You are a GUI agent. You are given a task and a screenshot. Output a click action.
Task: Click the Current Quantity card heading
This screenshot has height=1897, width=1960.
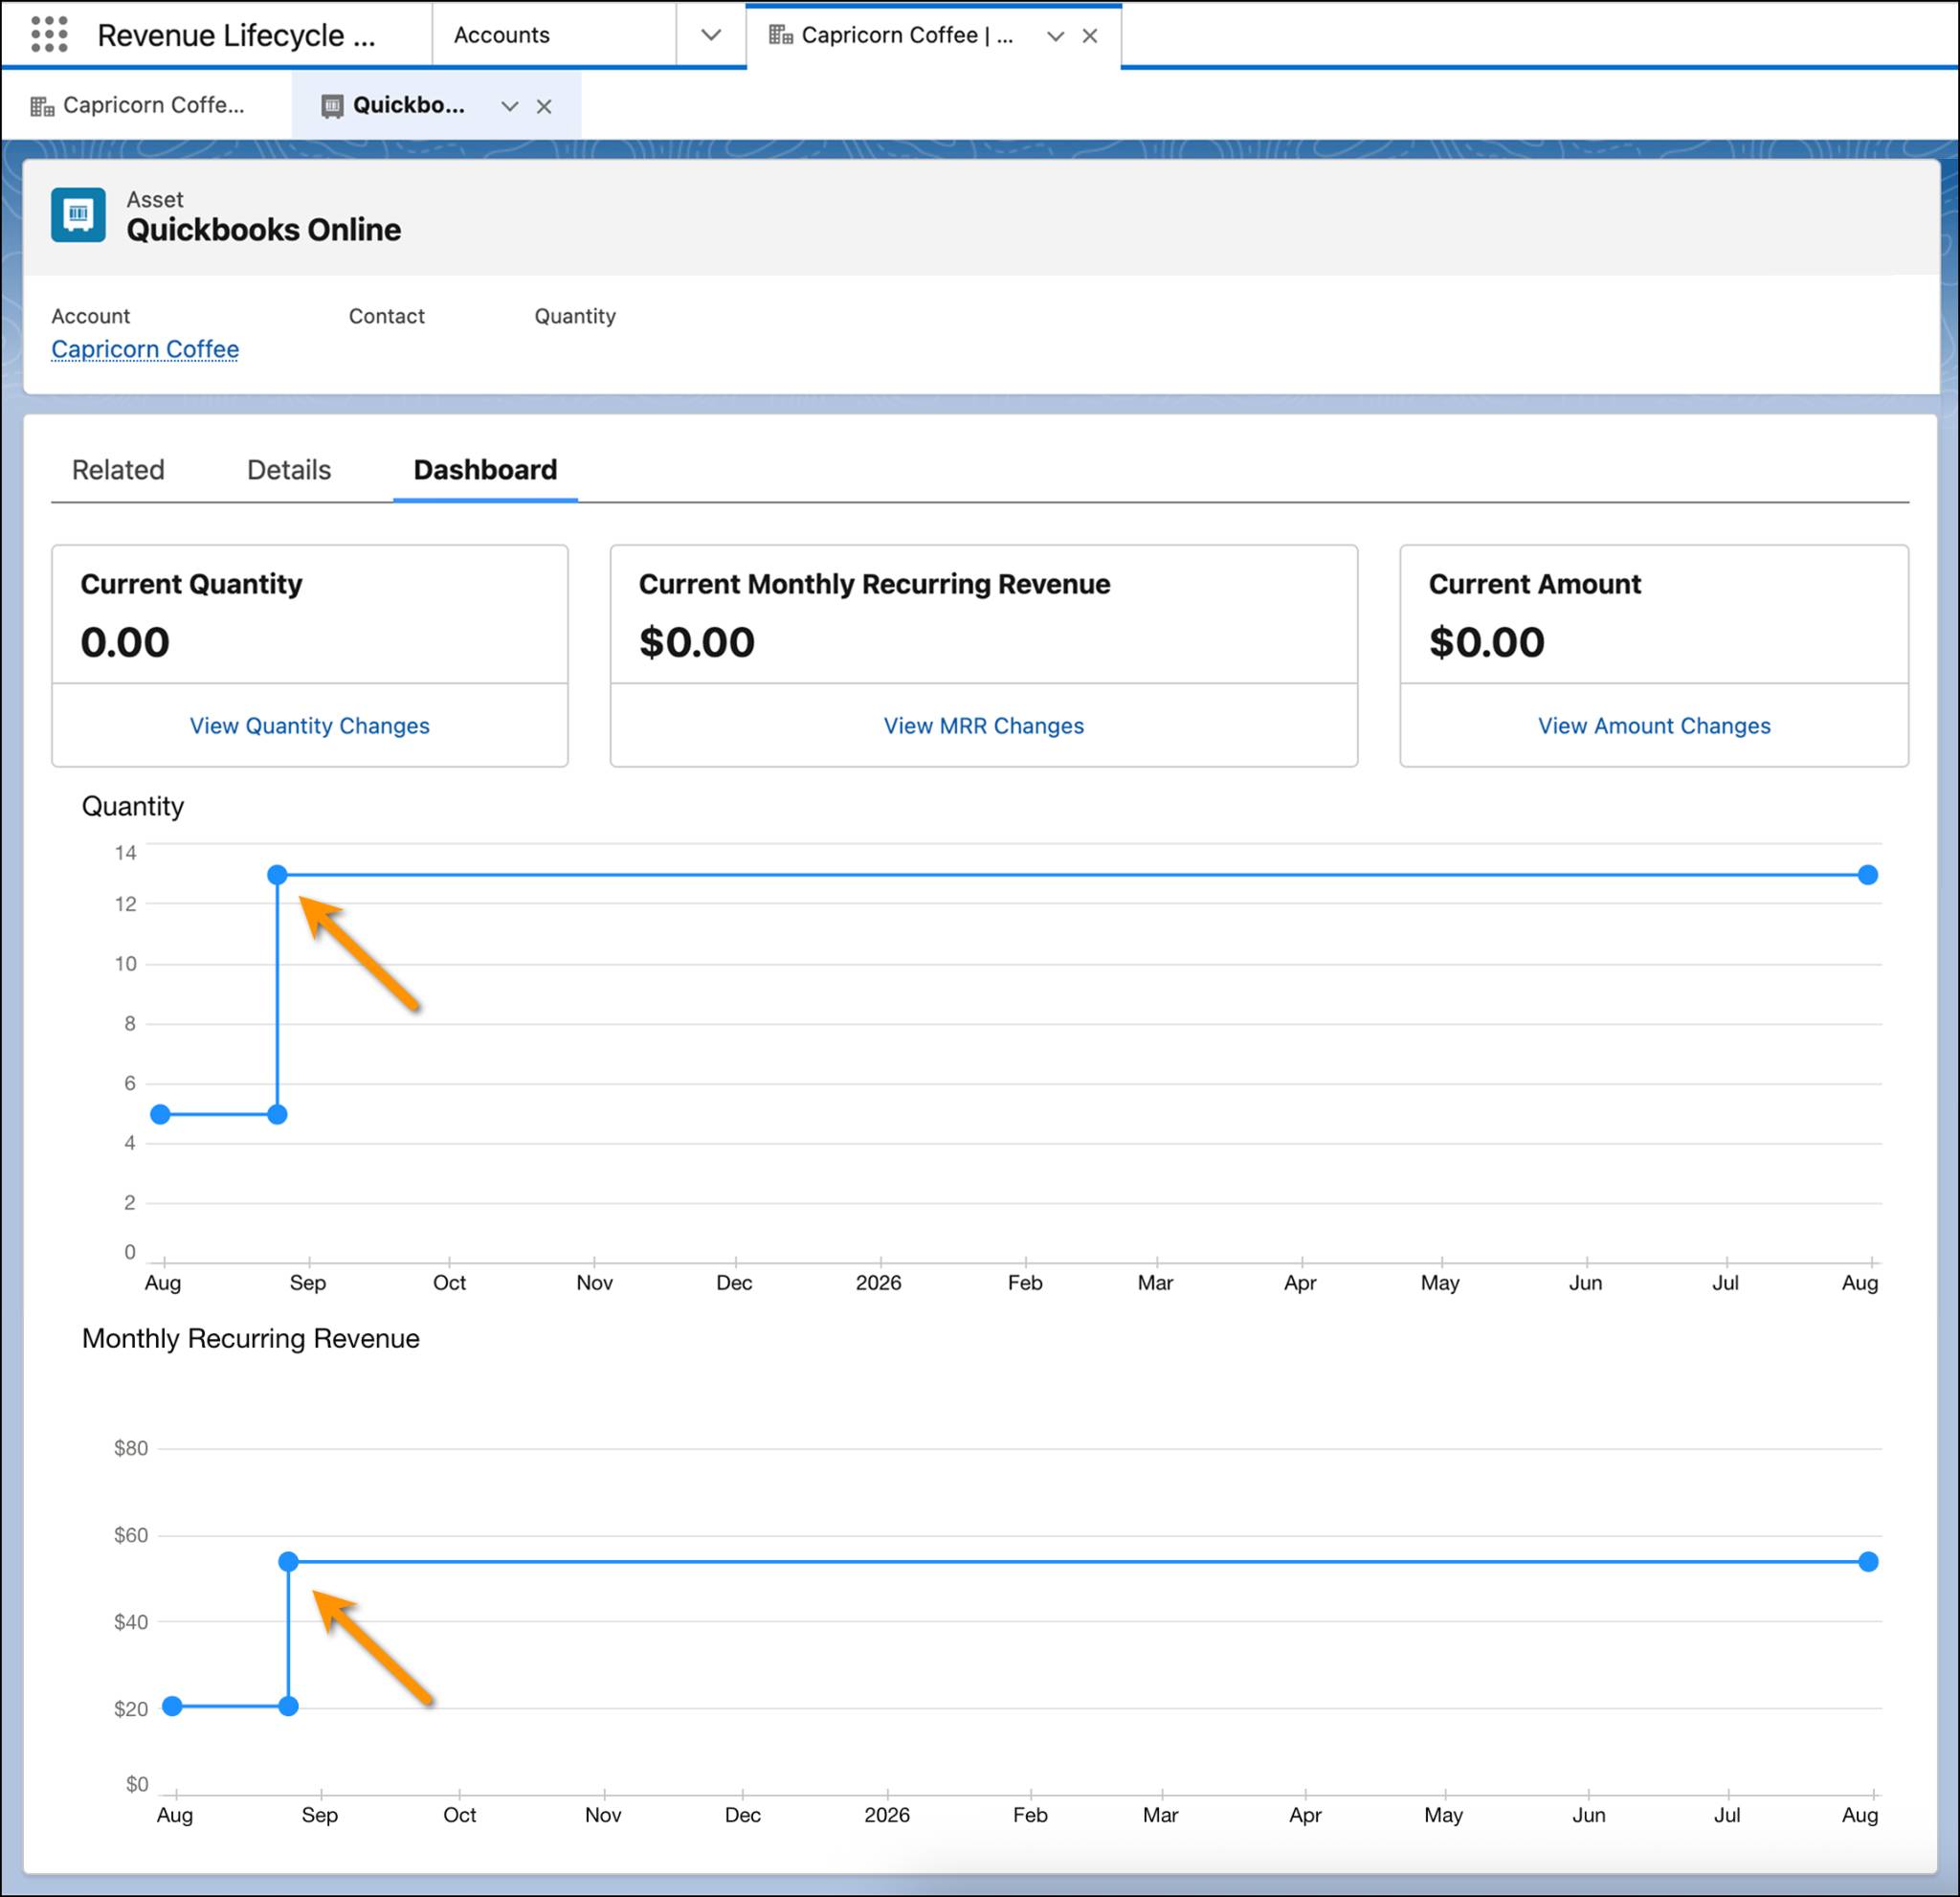pos(191,584)
